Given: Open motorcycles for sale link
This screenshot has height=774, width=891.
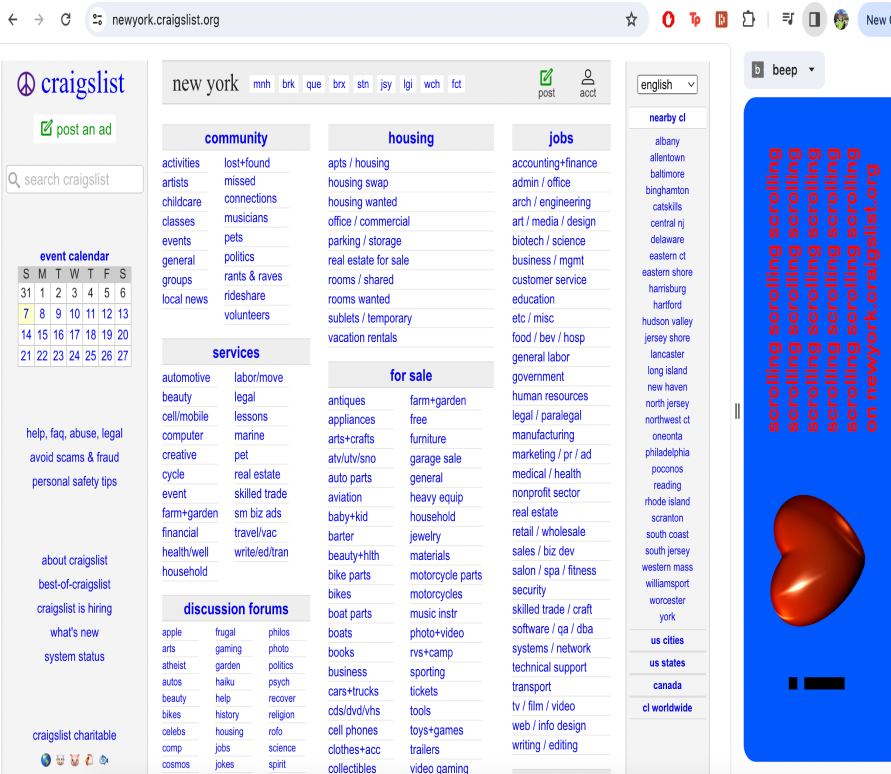Looking at the screenshot, I should coord(436,594).
